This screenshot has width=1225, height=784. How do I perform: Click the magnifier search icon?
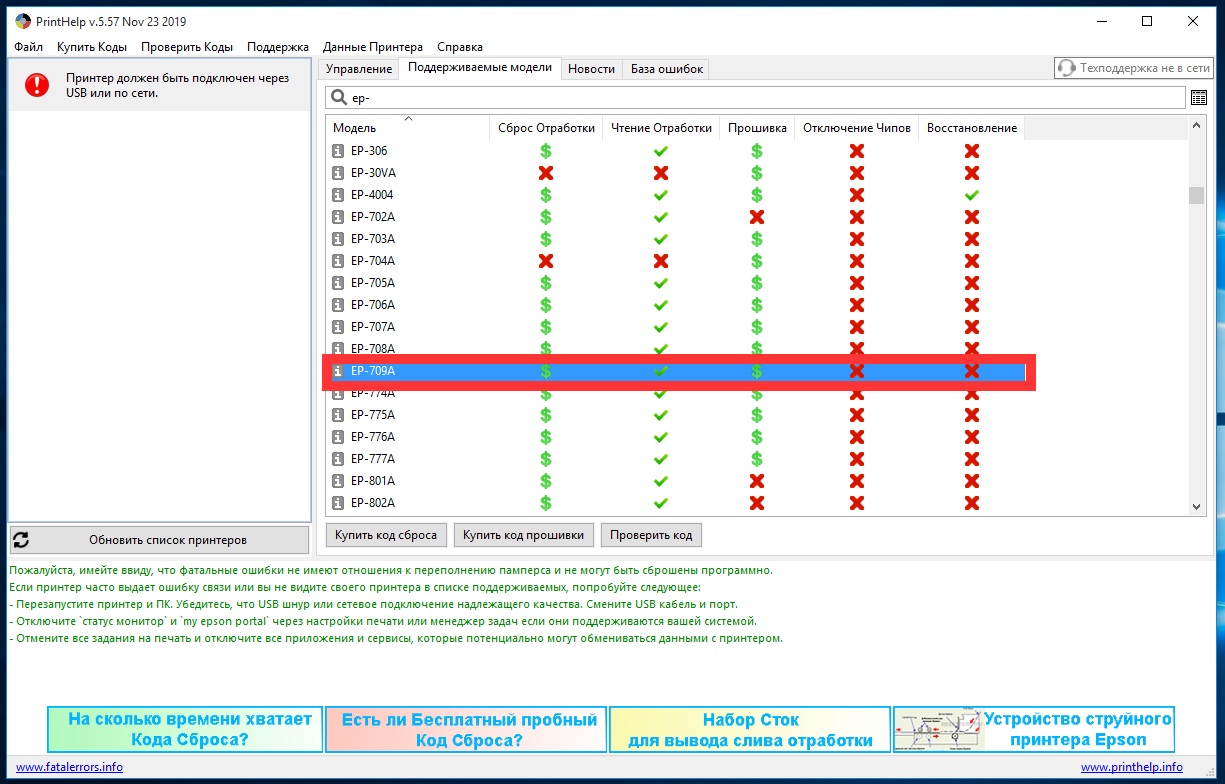[338, 97]
